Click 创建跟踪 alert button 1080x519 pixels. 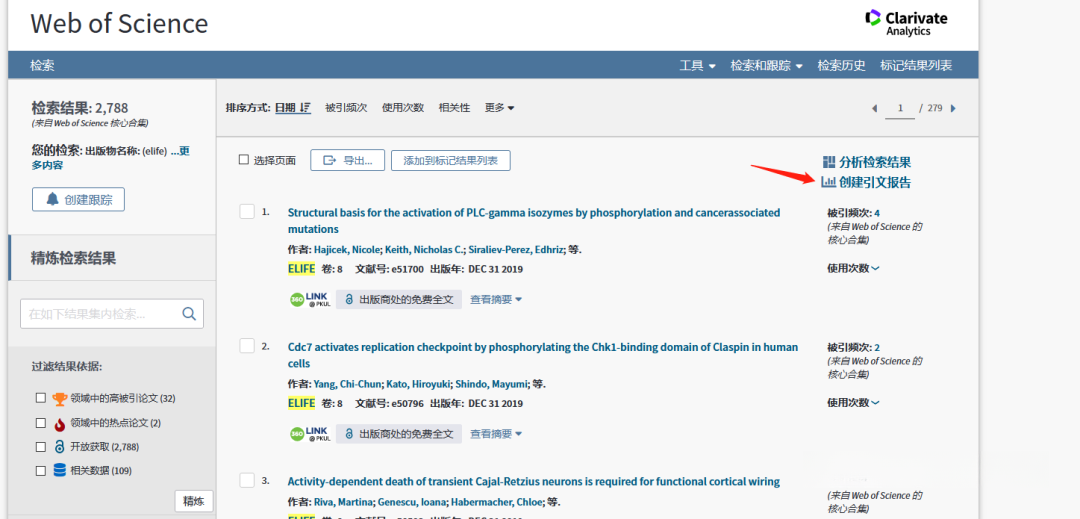(x=78, y=200)
